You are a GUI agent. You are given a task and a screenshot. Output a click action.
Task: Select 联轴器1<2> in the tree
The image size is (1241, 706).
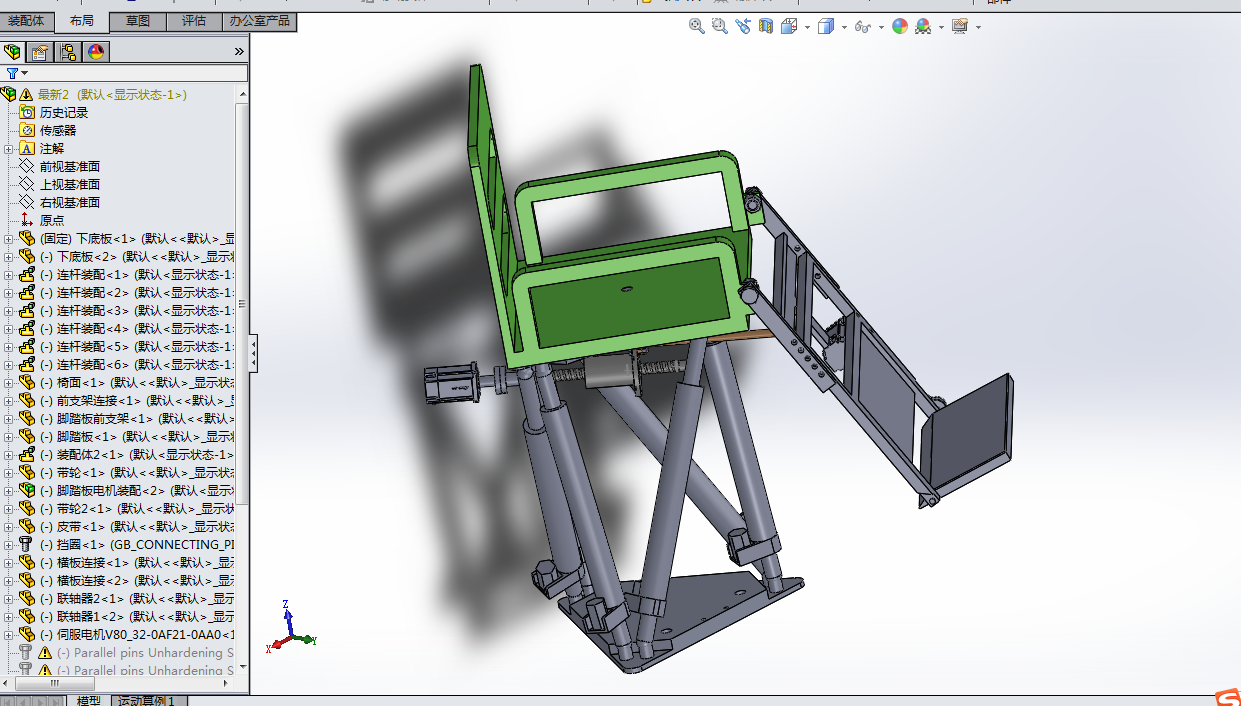click(x=137, y=617)
